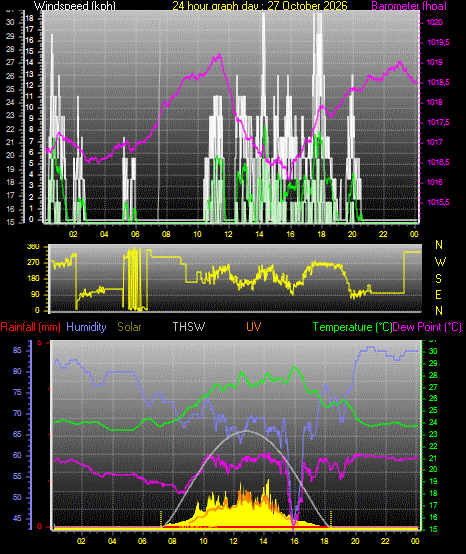466x554 pixels.
Task: Select the 270 degree axis label
Action: point(33,263)
